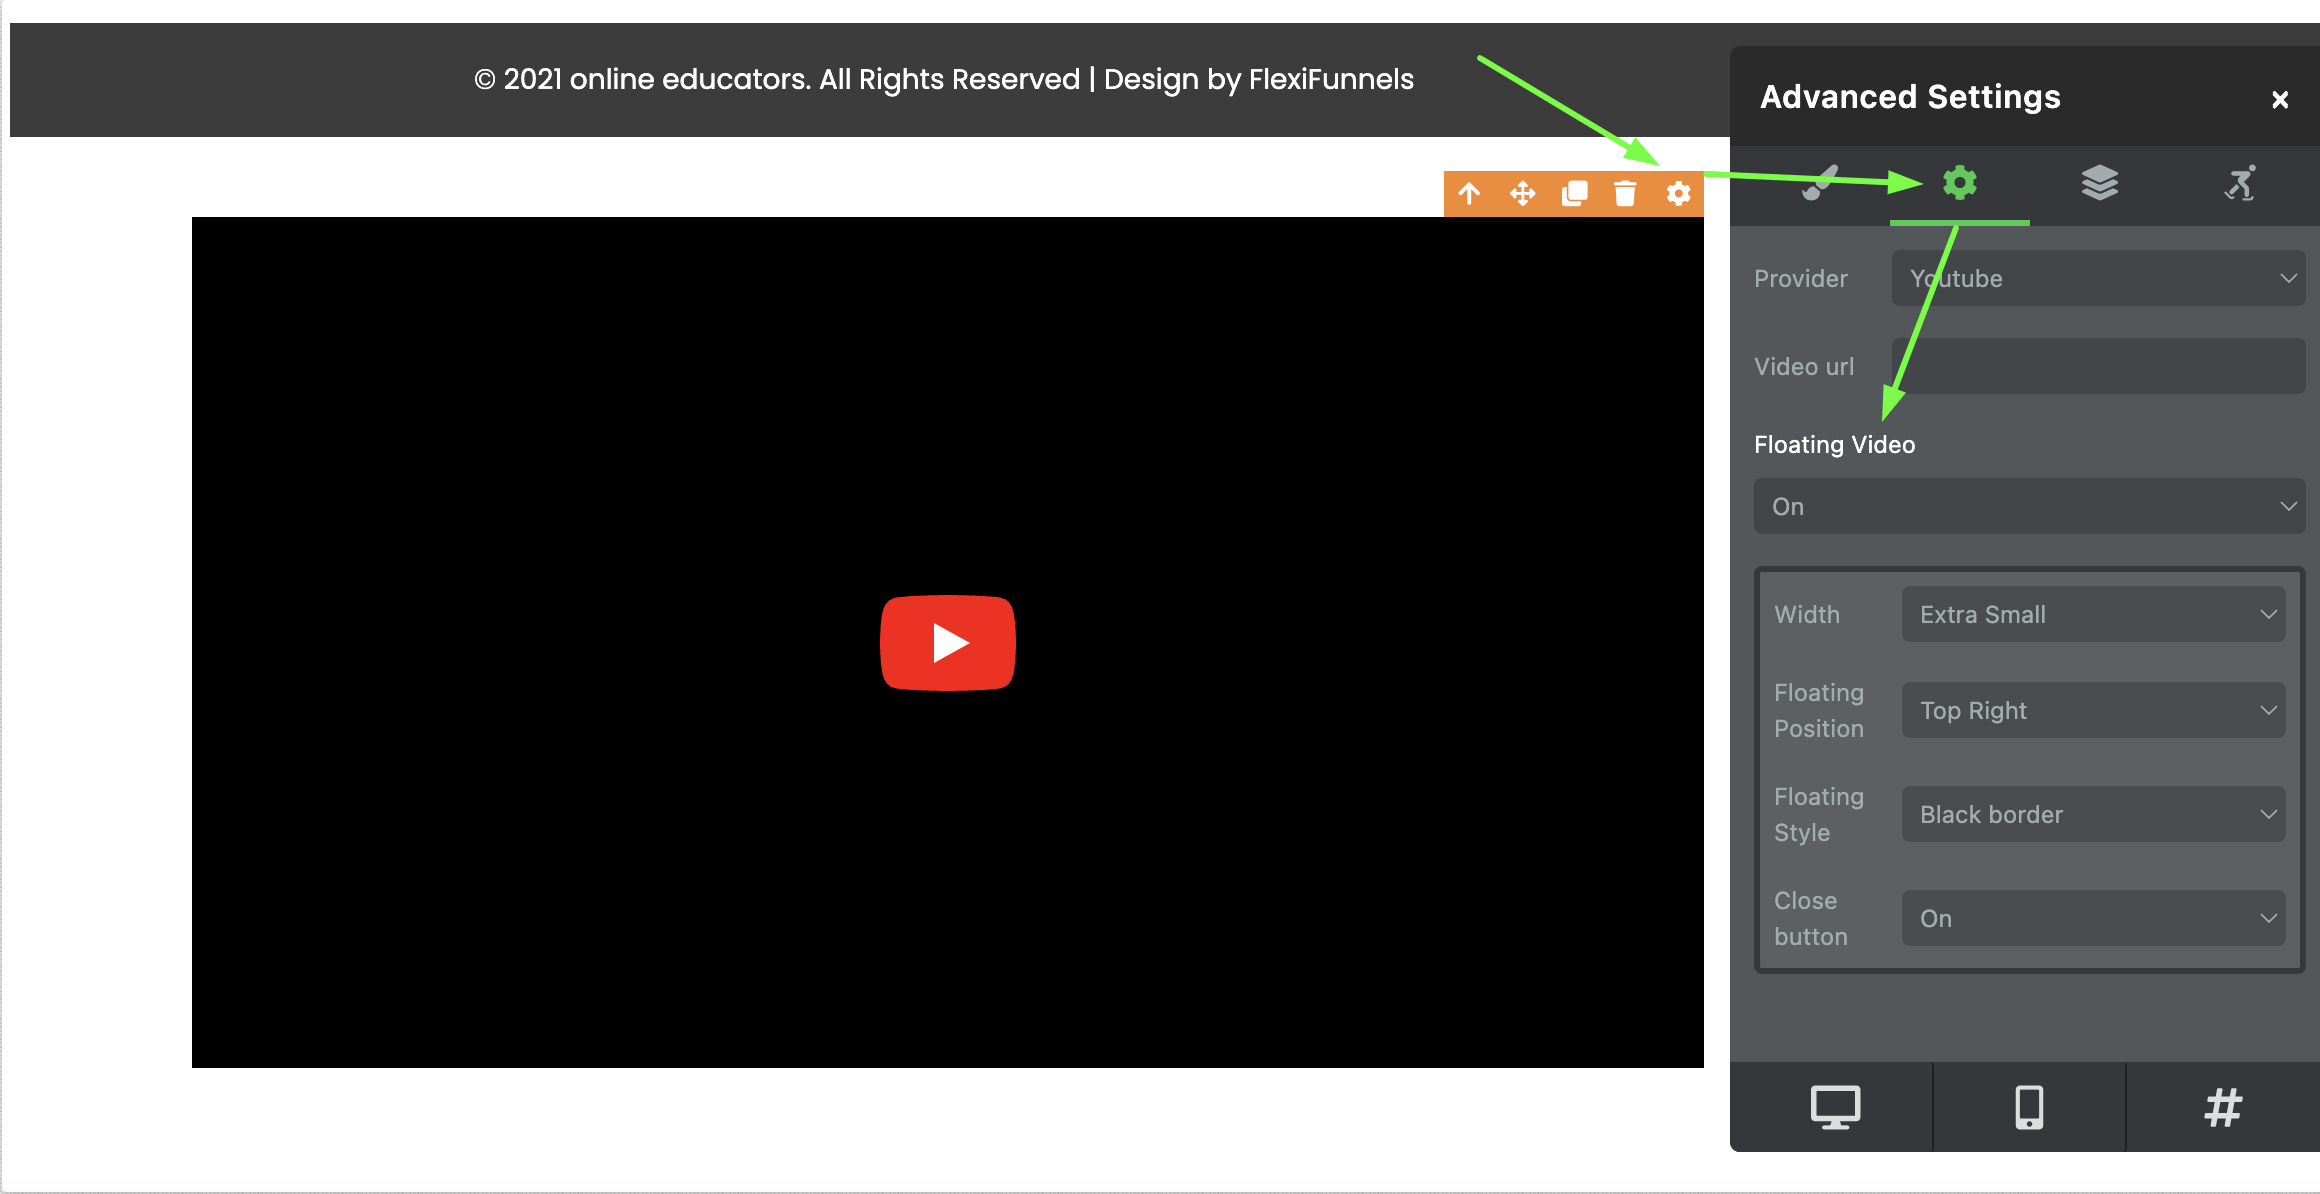
Task: Click the drag/move handle icon
Action: pos(1522,193)
